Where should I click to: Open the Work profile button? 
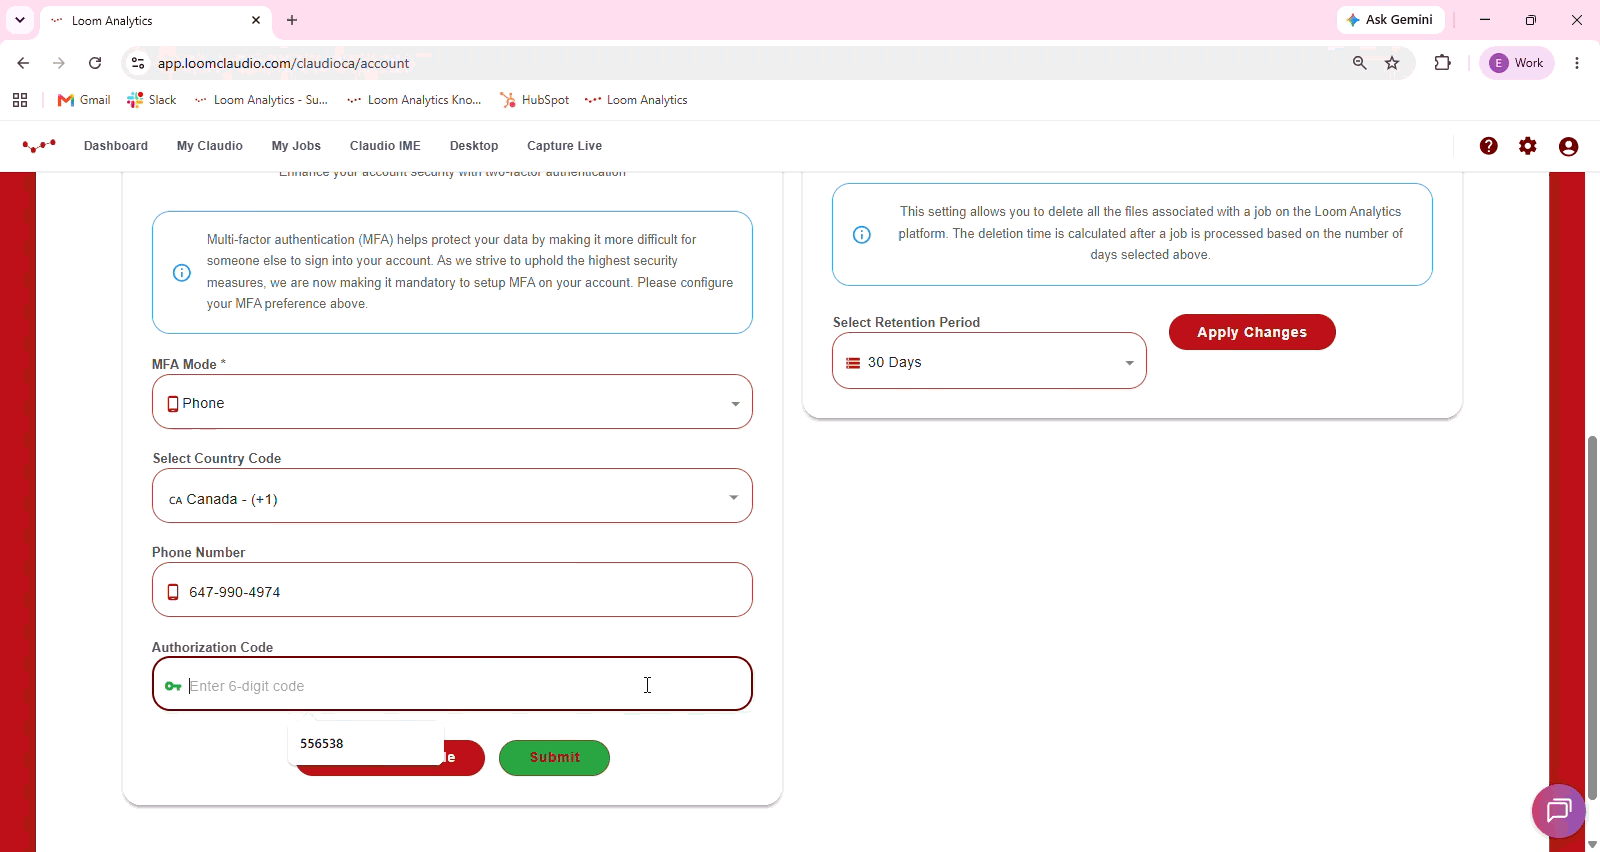pyautogui.click(x=1517, y=63)
